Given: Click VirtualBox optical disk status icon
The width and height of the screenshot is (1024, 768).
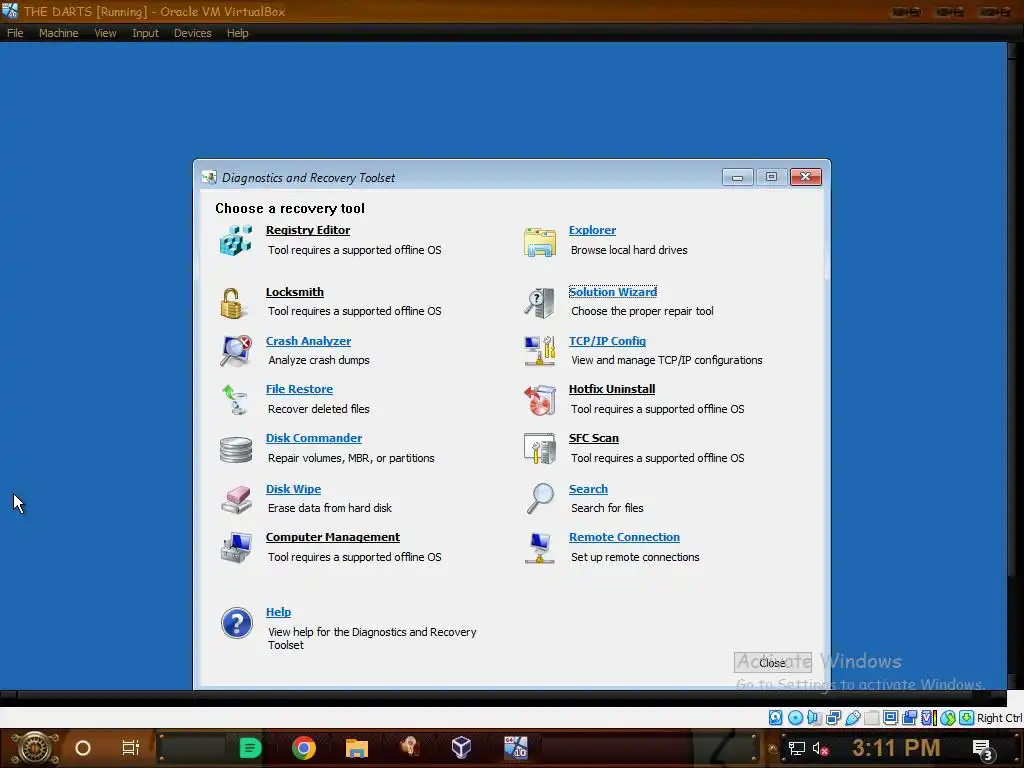Looking at the screenshot, I should [795, 718].
